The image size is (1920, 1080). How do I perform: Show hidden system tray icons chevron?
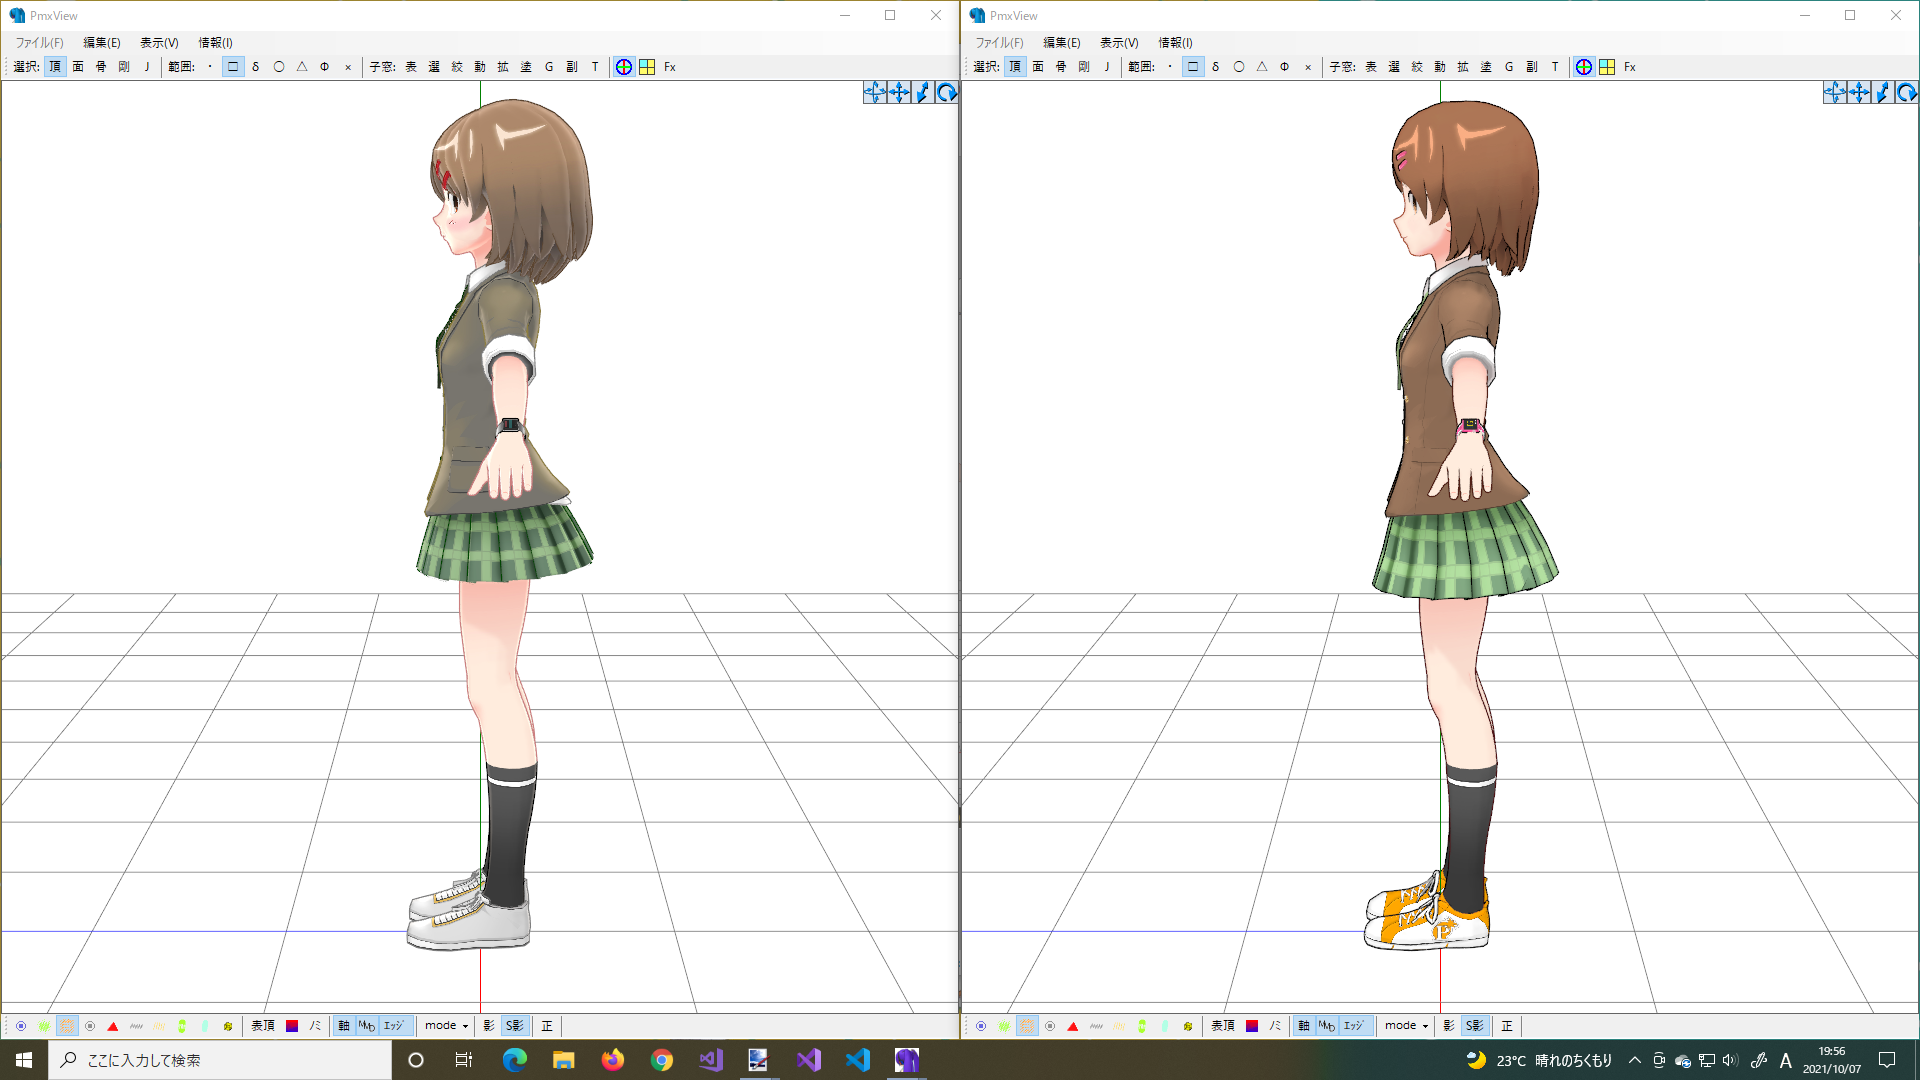coord(1634,1060)
